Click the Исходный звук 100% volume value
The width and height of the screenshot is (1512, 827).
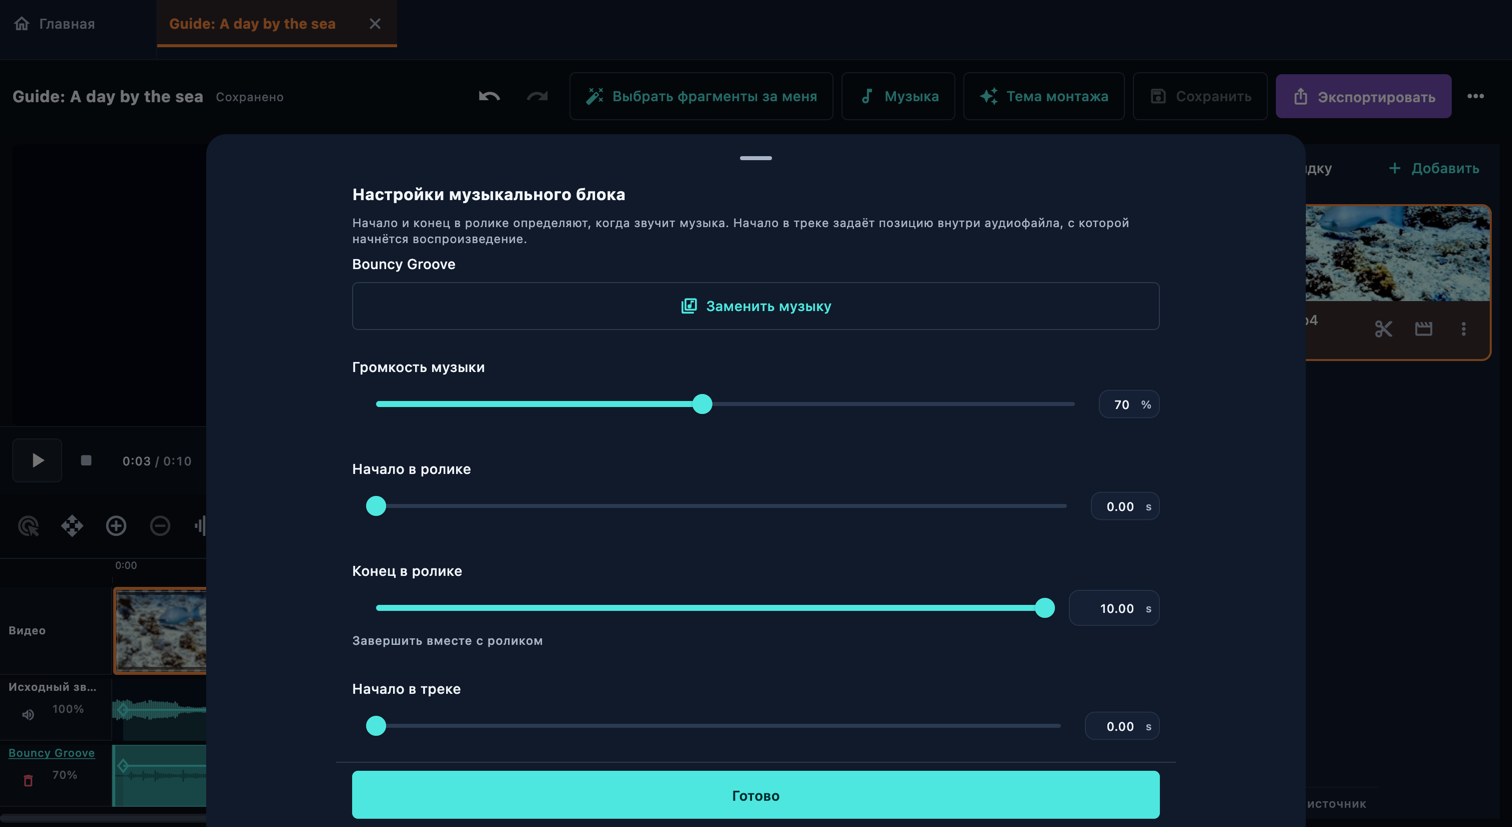tap(68, 709)
